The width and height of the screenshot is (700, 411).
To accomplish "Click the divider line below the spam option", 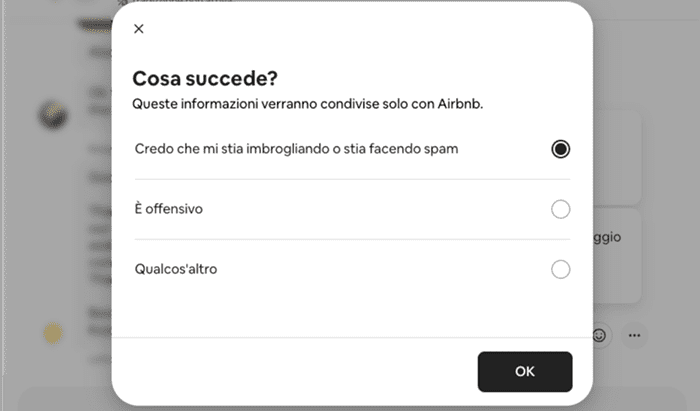I will point(352,179).
